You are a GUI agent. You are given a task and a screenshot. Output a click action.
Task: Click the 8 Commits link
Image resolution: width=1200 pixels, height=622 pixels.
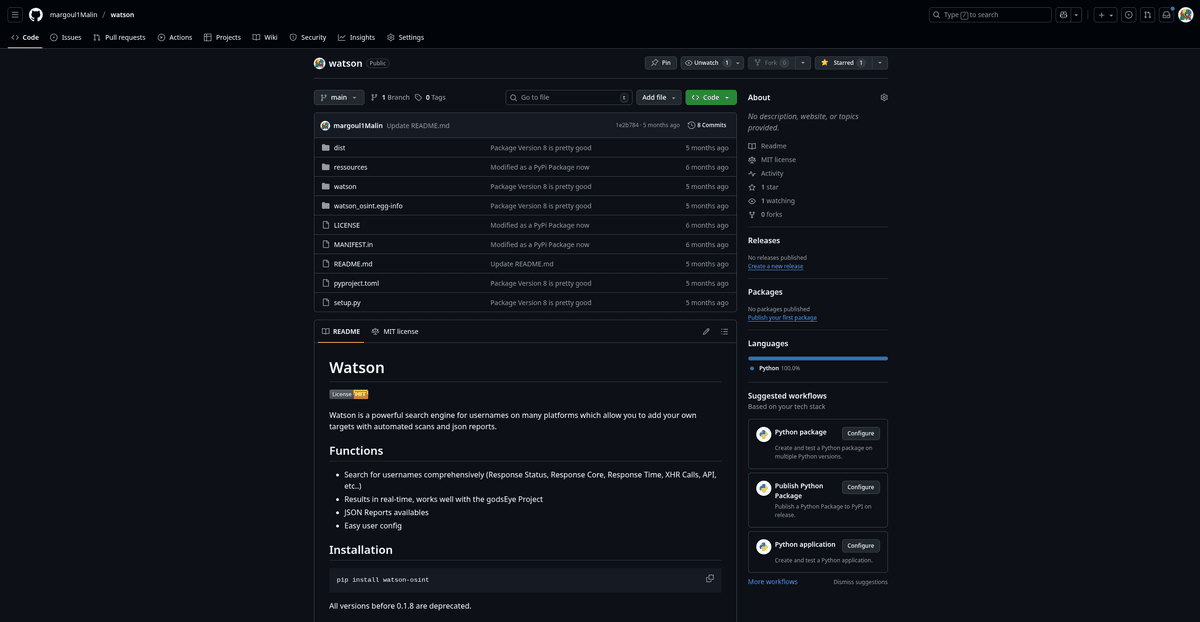pyautogui.click(x=708, y=125)
